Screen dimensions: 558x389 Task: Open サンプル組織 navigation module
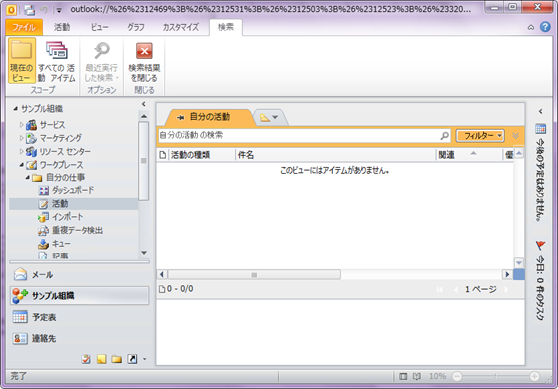79,295
